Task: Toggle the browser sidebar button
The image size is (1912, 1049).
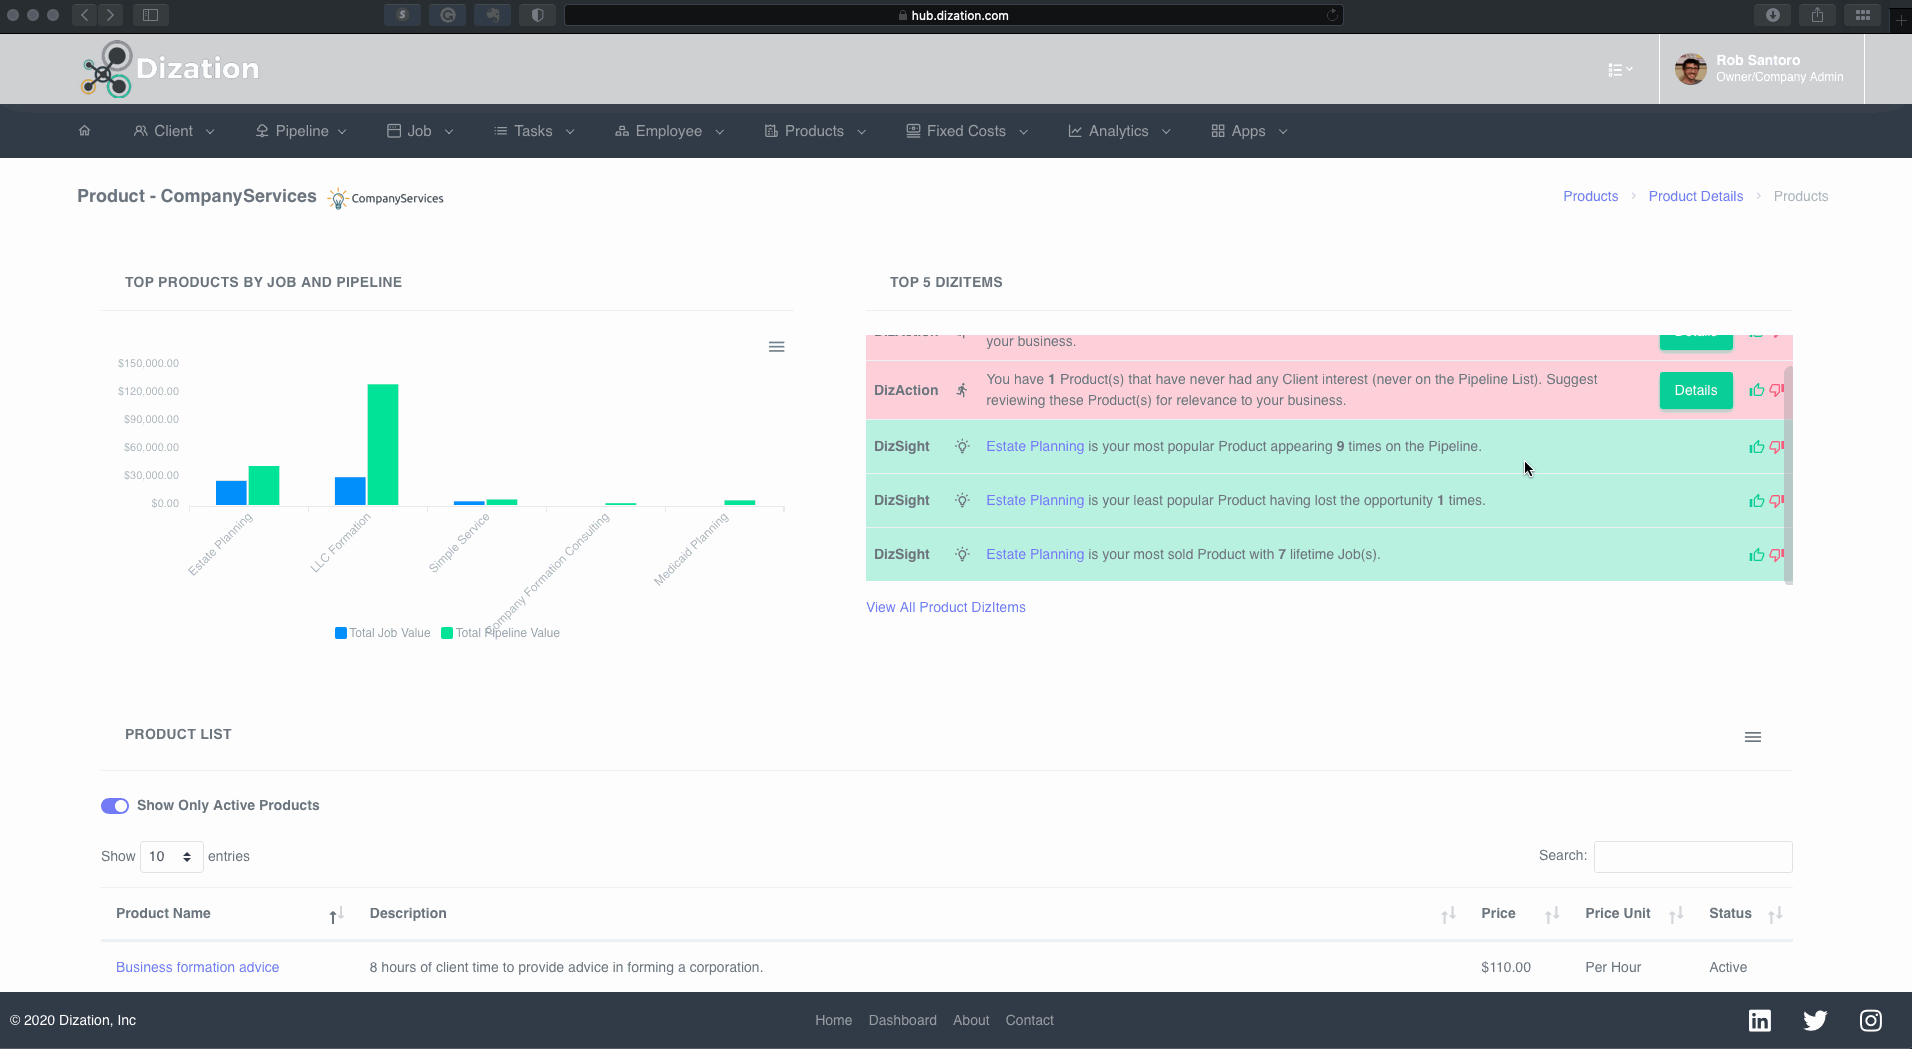Action: [x=151, y=15]
